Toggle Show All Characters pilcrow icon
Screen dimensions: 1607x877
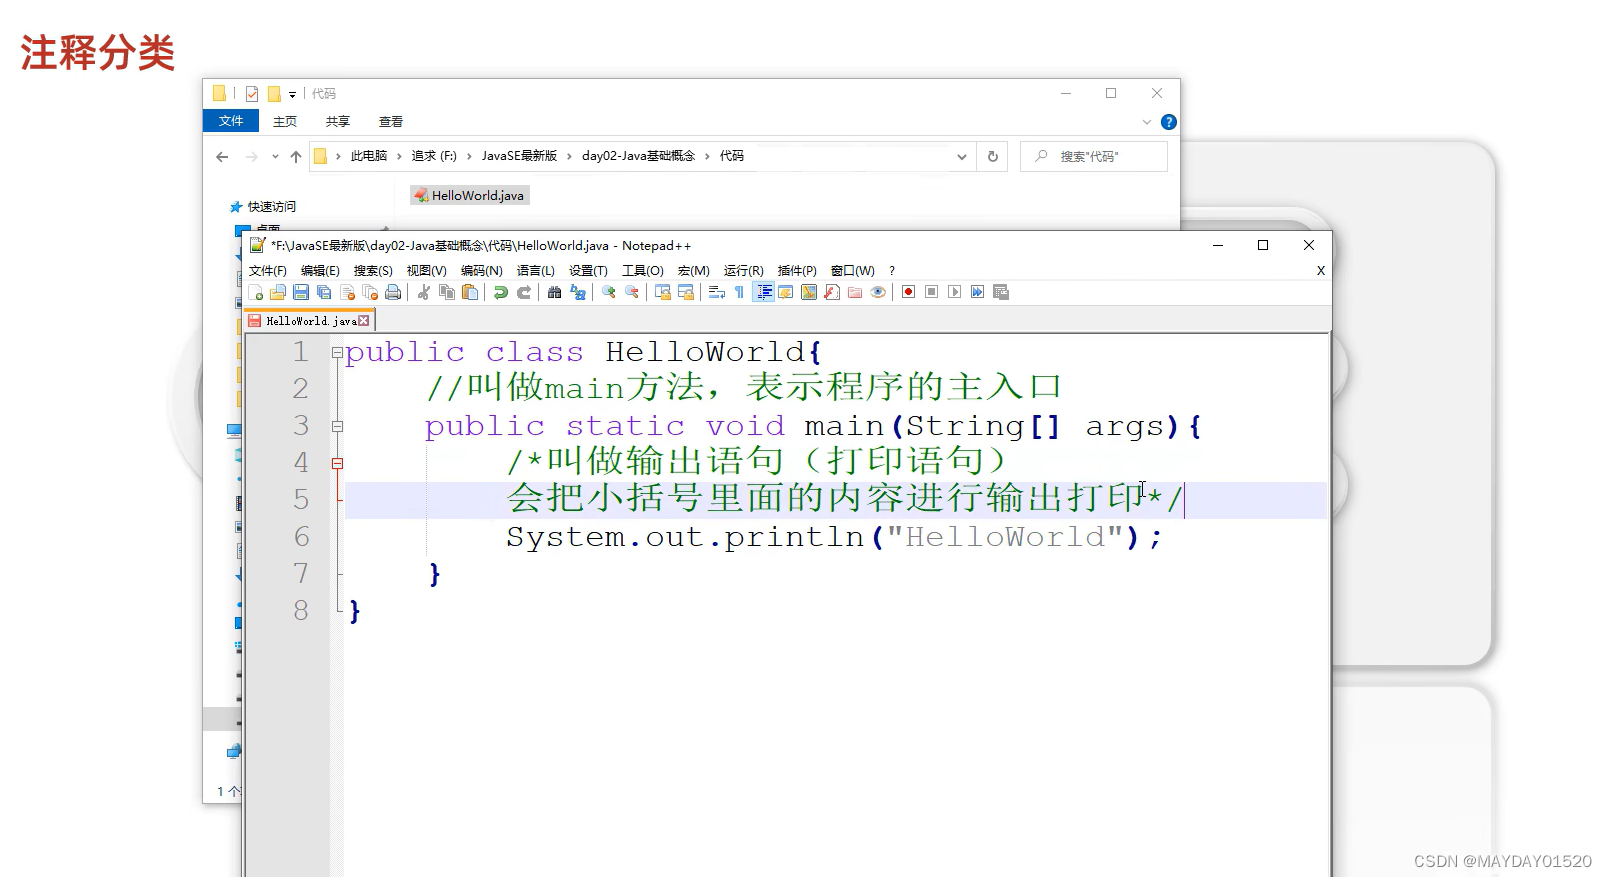coord(740,292)
